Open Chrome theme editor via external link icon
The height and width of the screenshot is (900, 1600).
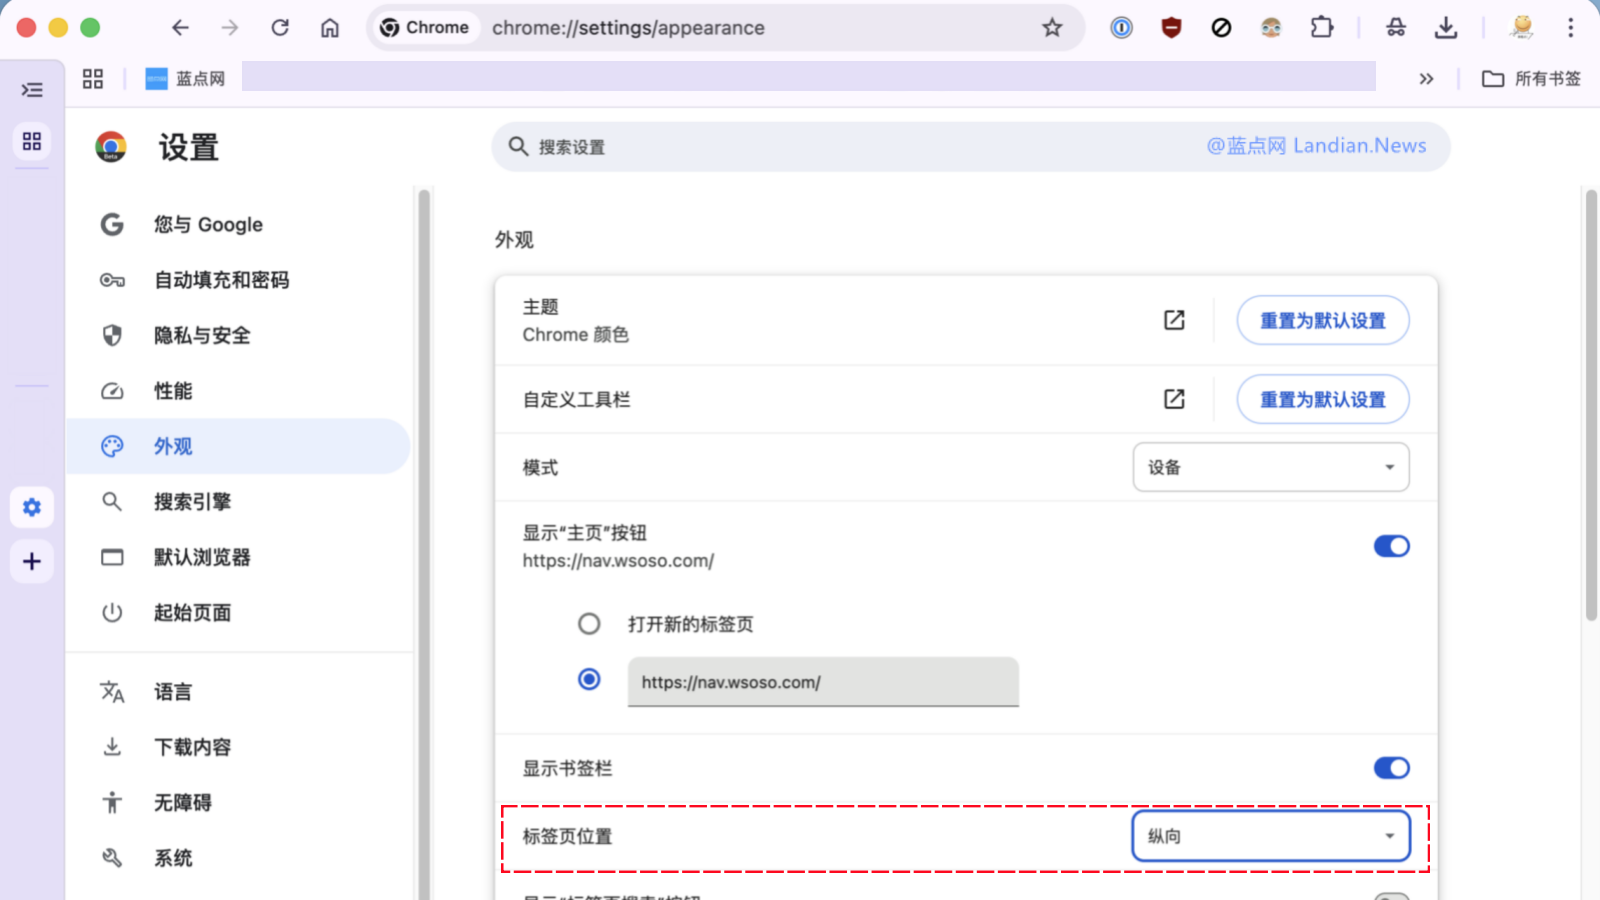tap(1173, 319)
